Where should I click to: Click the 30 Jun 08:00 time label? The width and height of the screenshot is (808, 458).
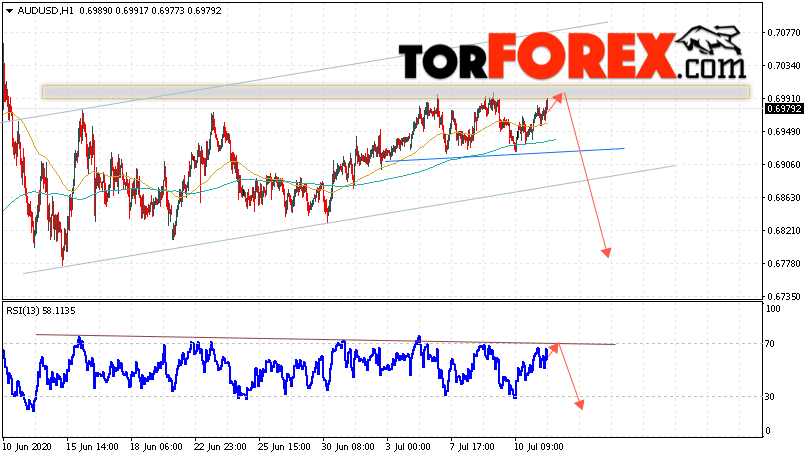click(x=348, y=447)
